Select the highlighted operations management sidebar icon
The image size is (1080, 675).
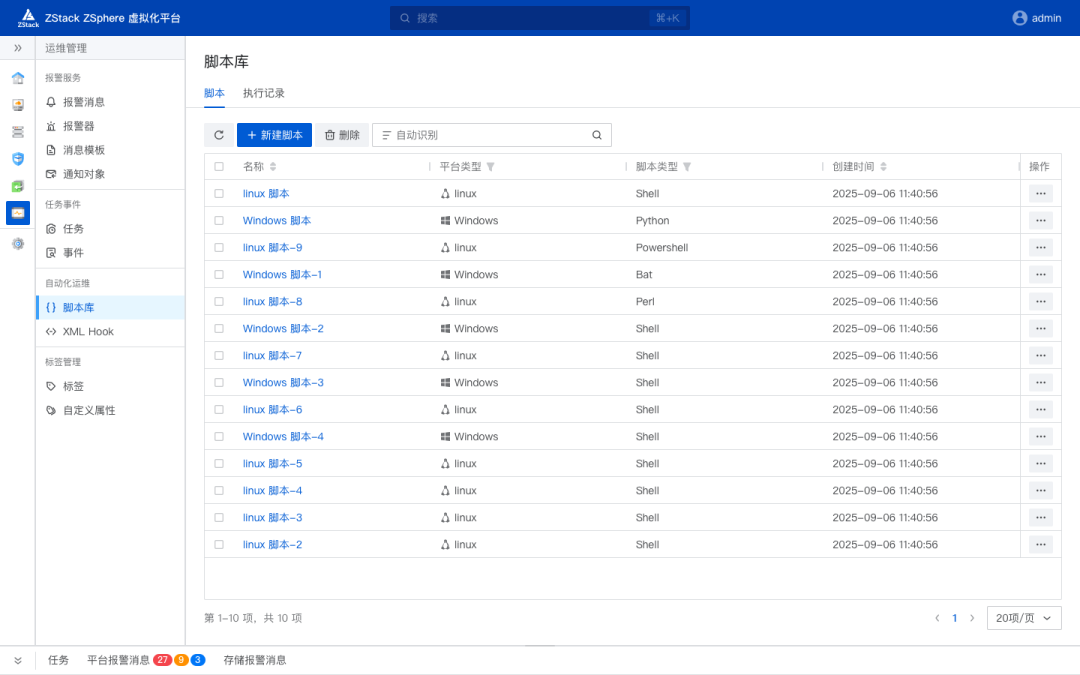[x=18, y=212]
